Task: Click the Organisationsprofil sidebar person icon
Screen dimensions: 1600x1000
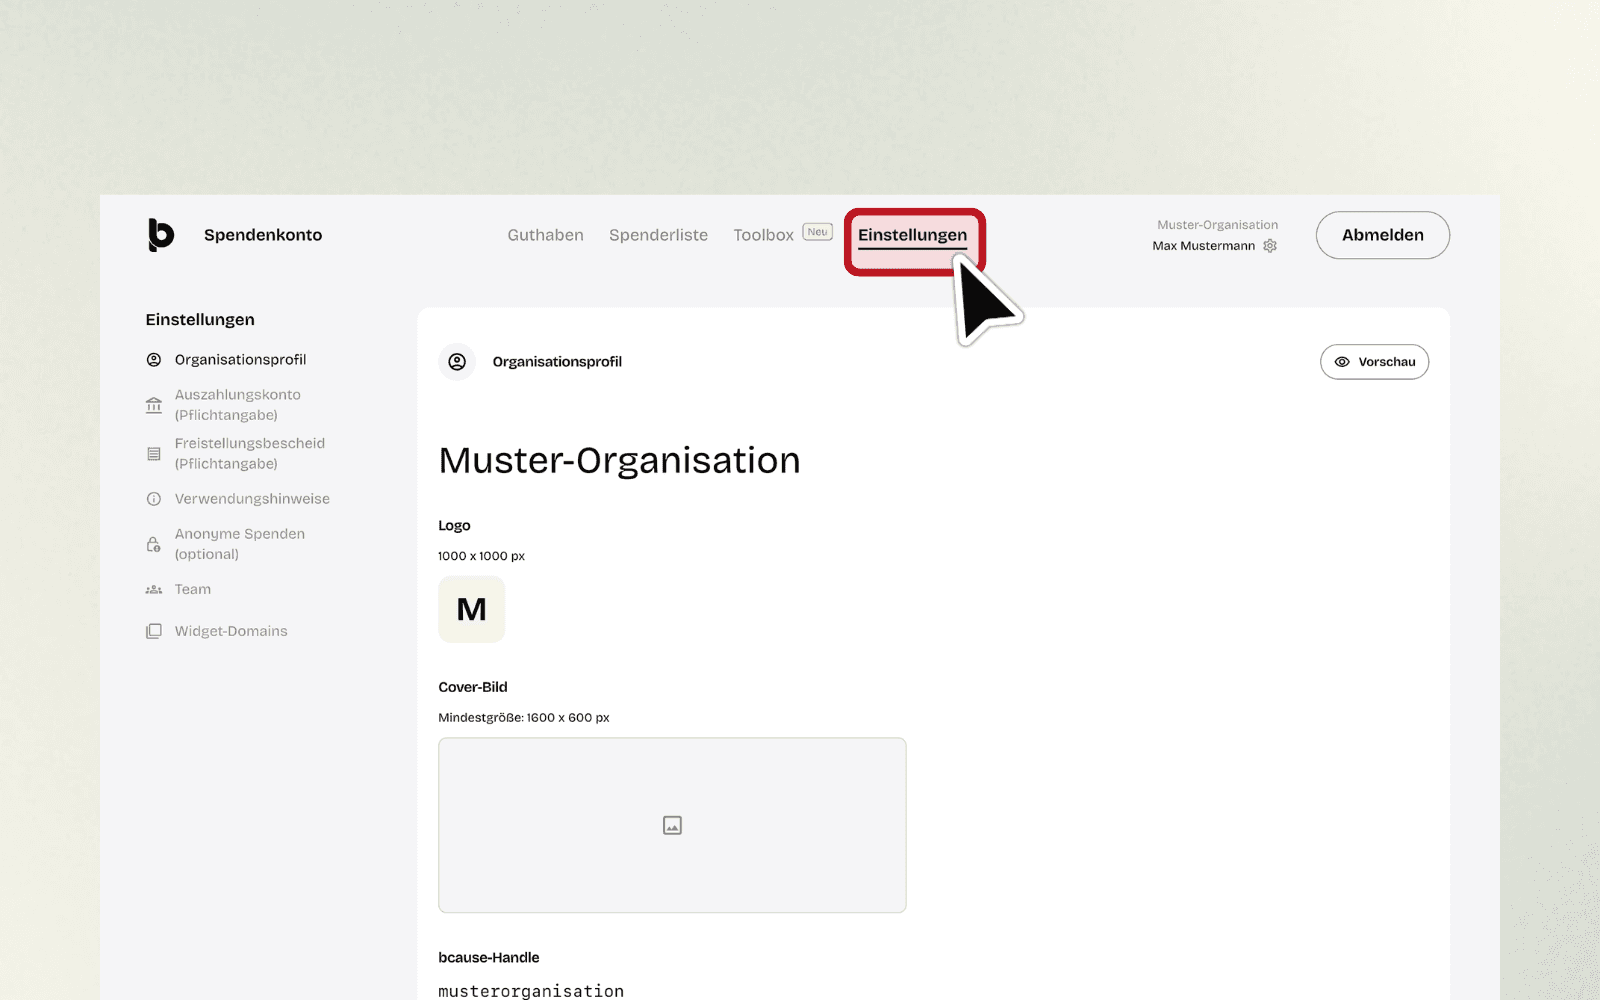Action: 154,360
